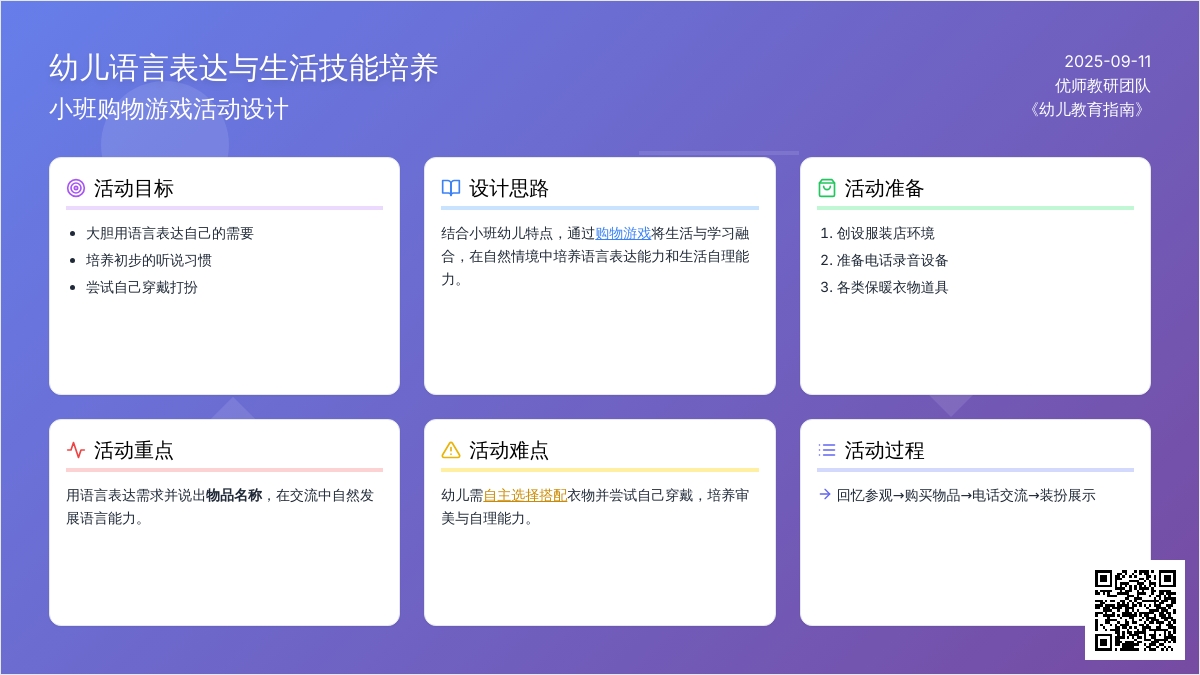Select the subtitle 小班购物游戏活动设计
The image size is (1200, 675).
[x=168, y=109]
